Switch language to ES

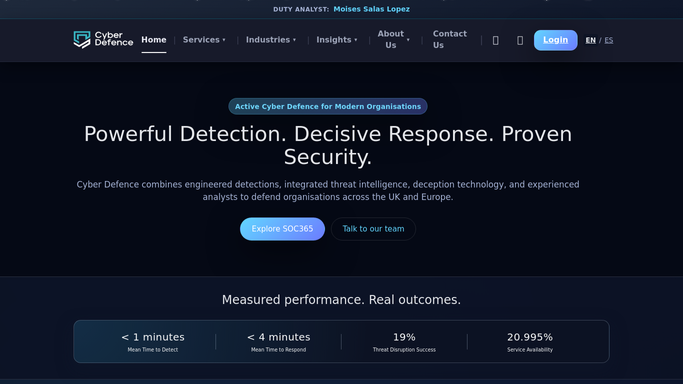tap(609, 40)
